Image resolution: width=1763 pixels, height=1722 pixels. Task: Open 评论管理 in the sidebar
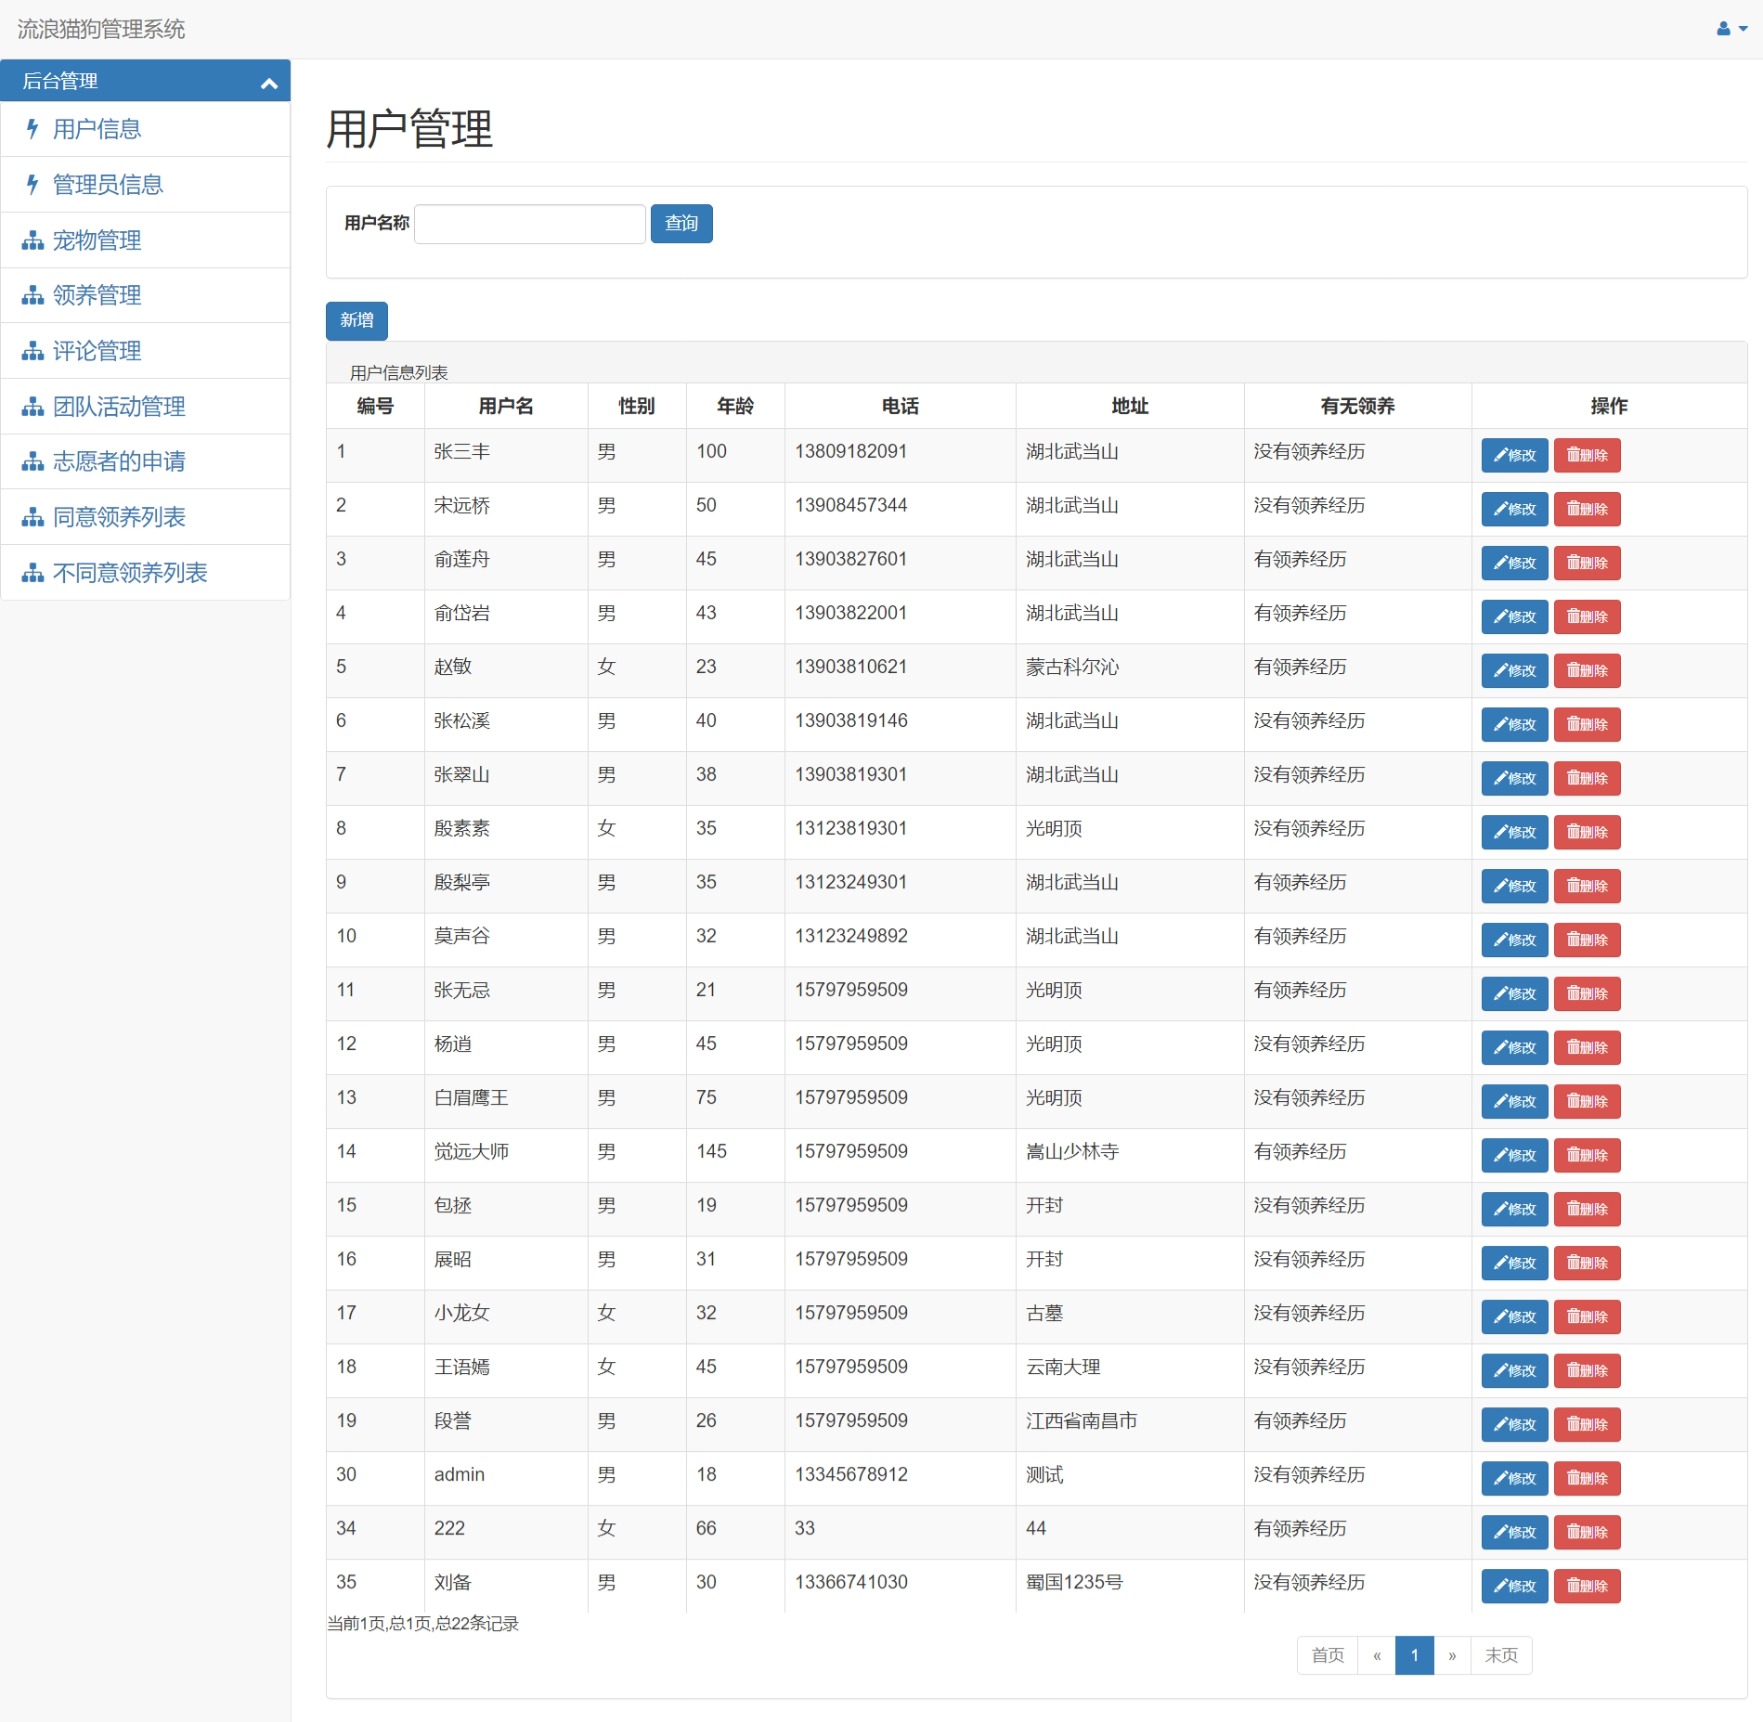pos(97,352)
